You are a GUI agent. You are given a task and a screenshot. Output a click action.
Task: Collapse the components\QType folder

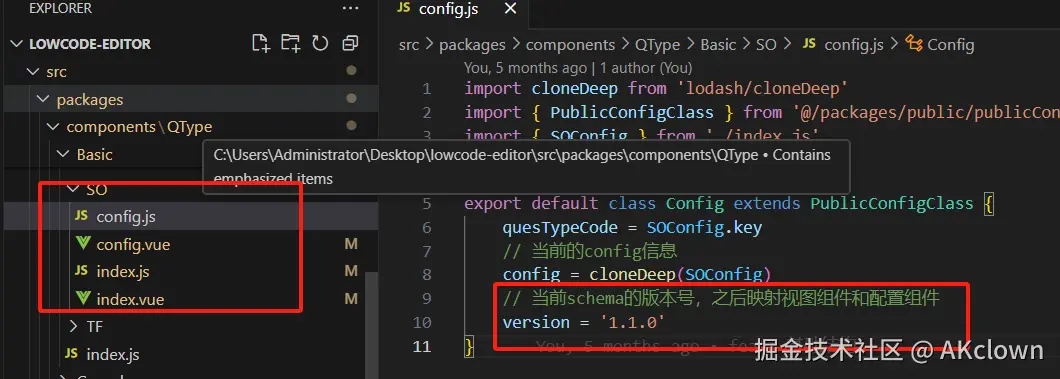point(53,127)
